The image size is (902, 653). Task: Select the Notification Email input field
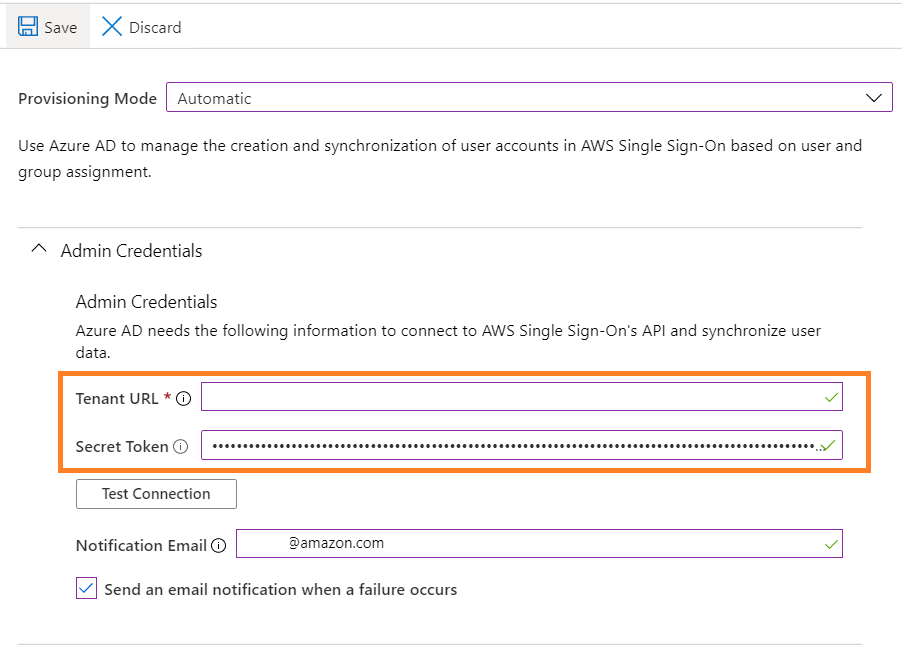point(540,544)
